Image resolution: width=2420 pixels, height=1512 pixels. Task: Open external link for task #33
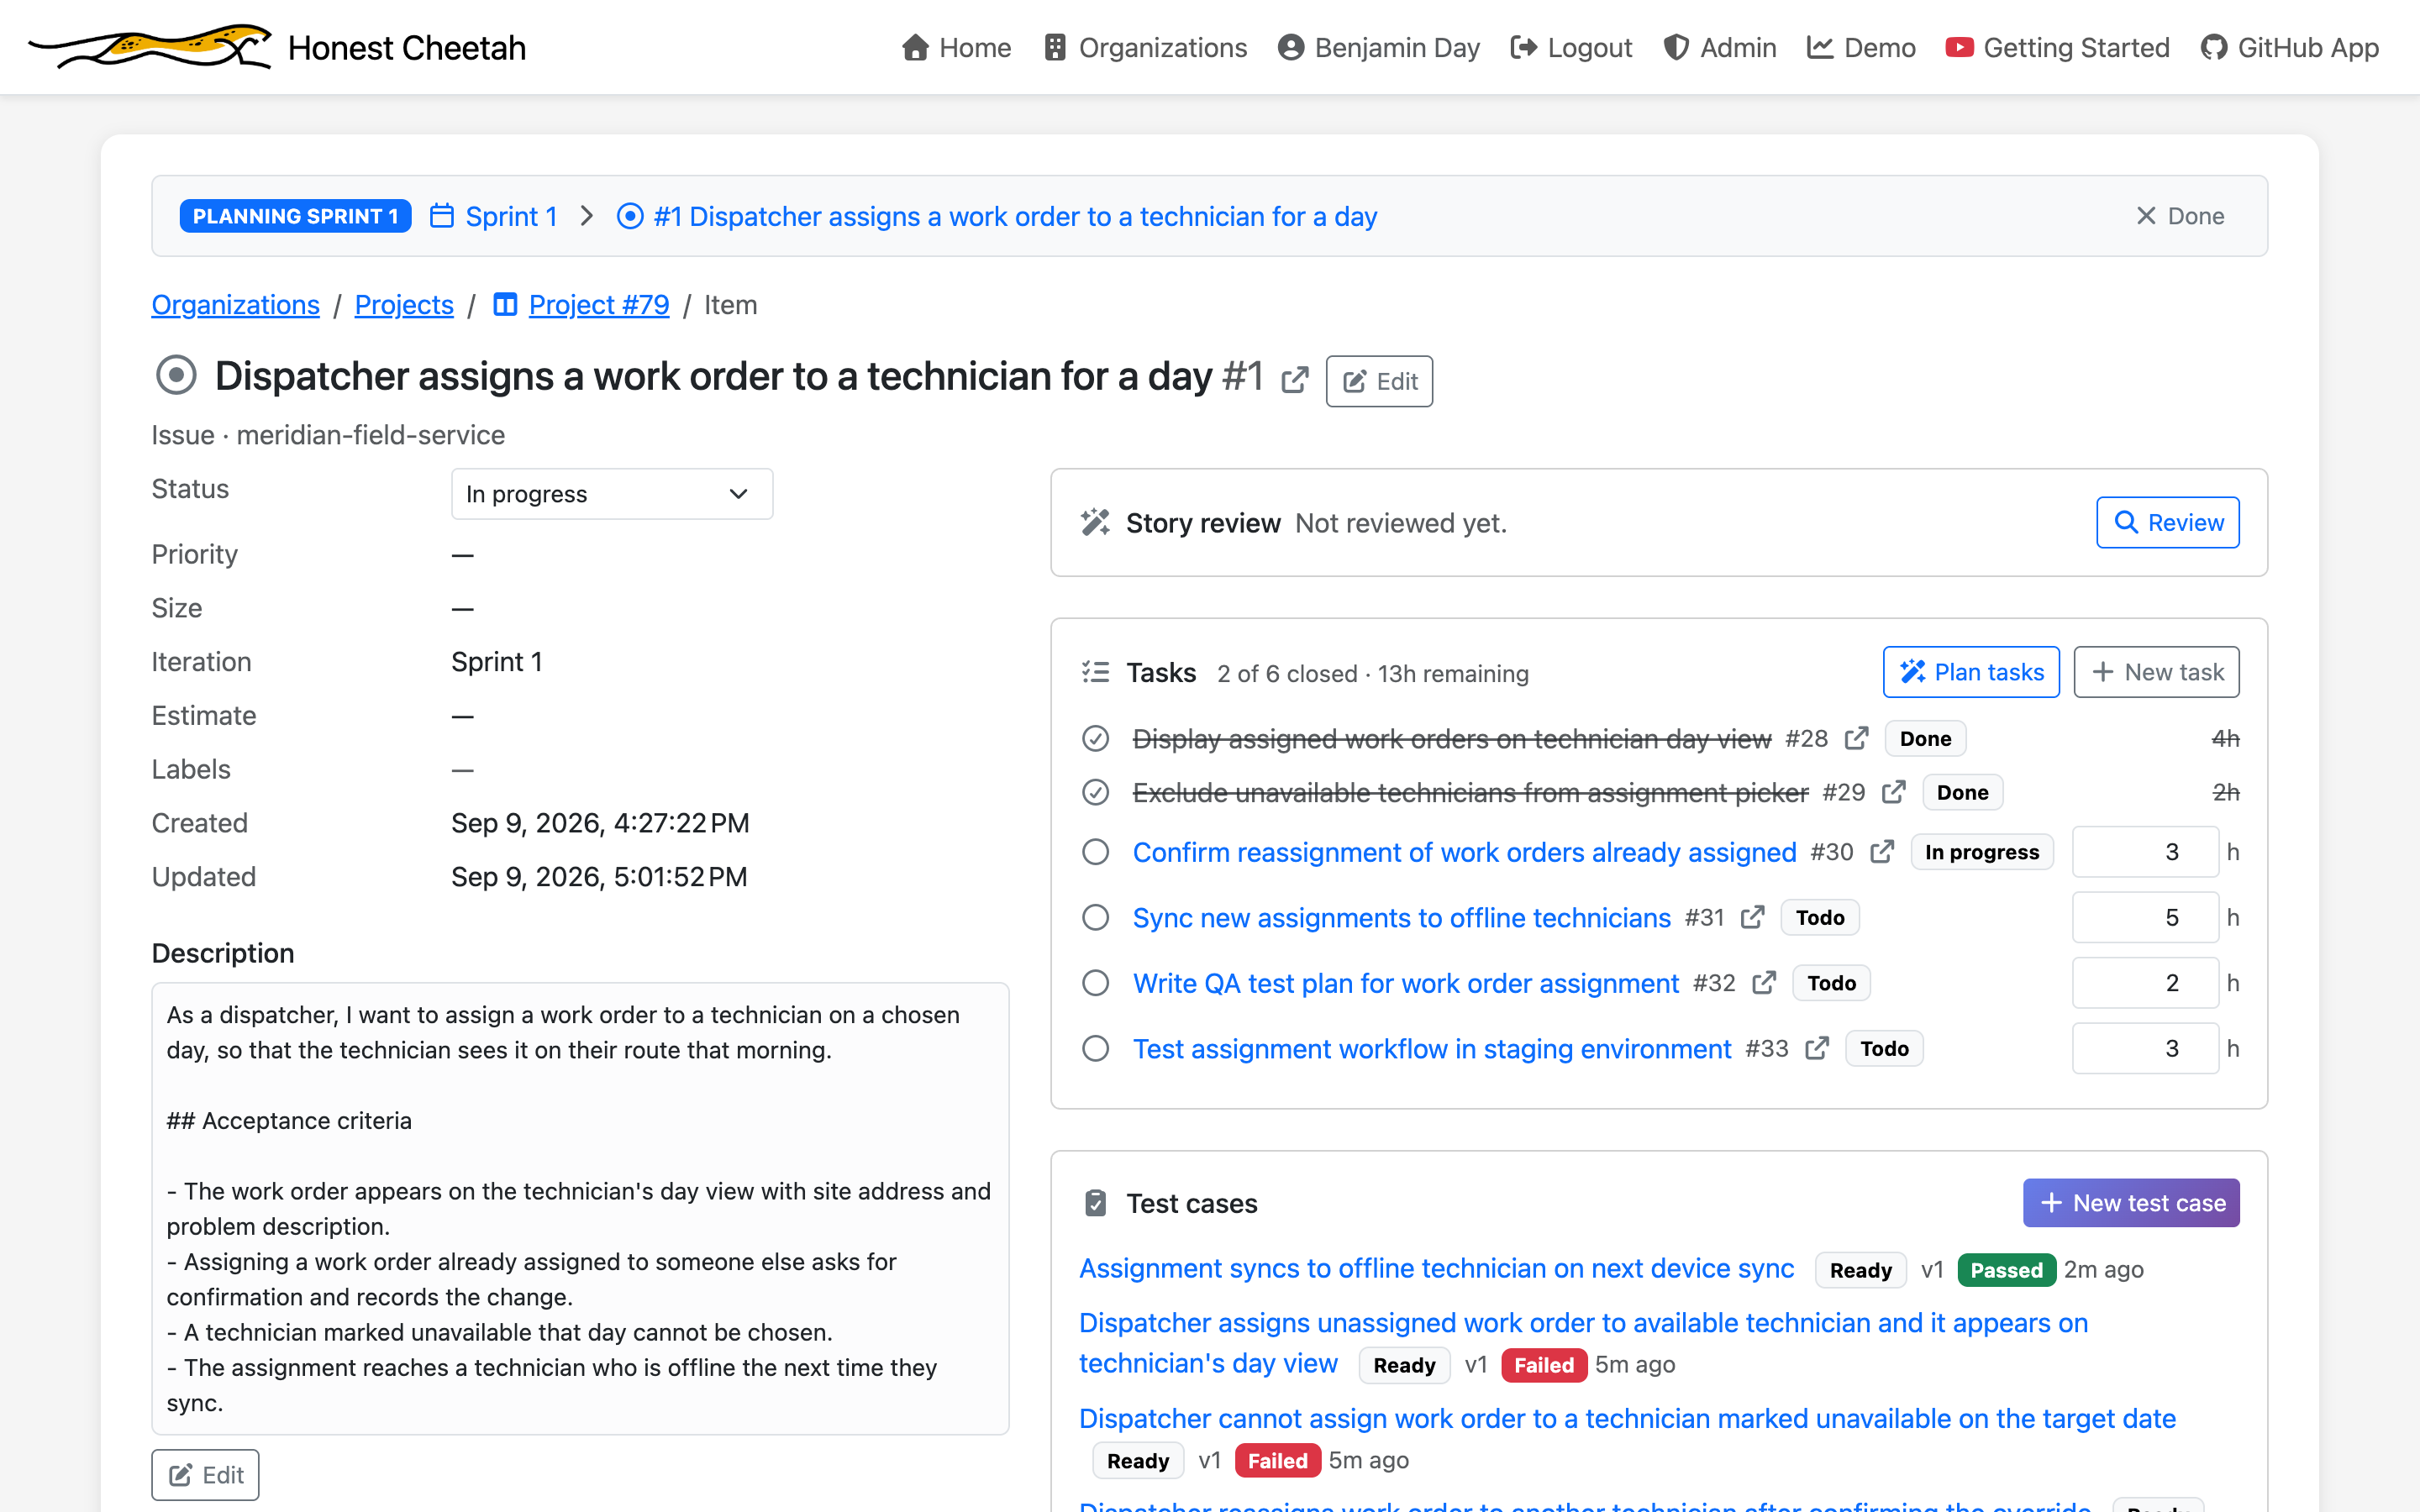(x=1817, y=1048)
